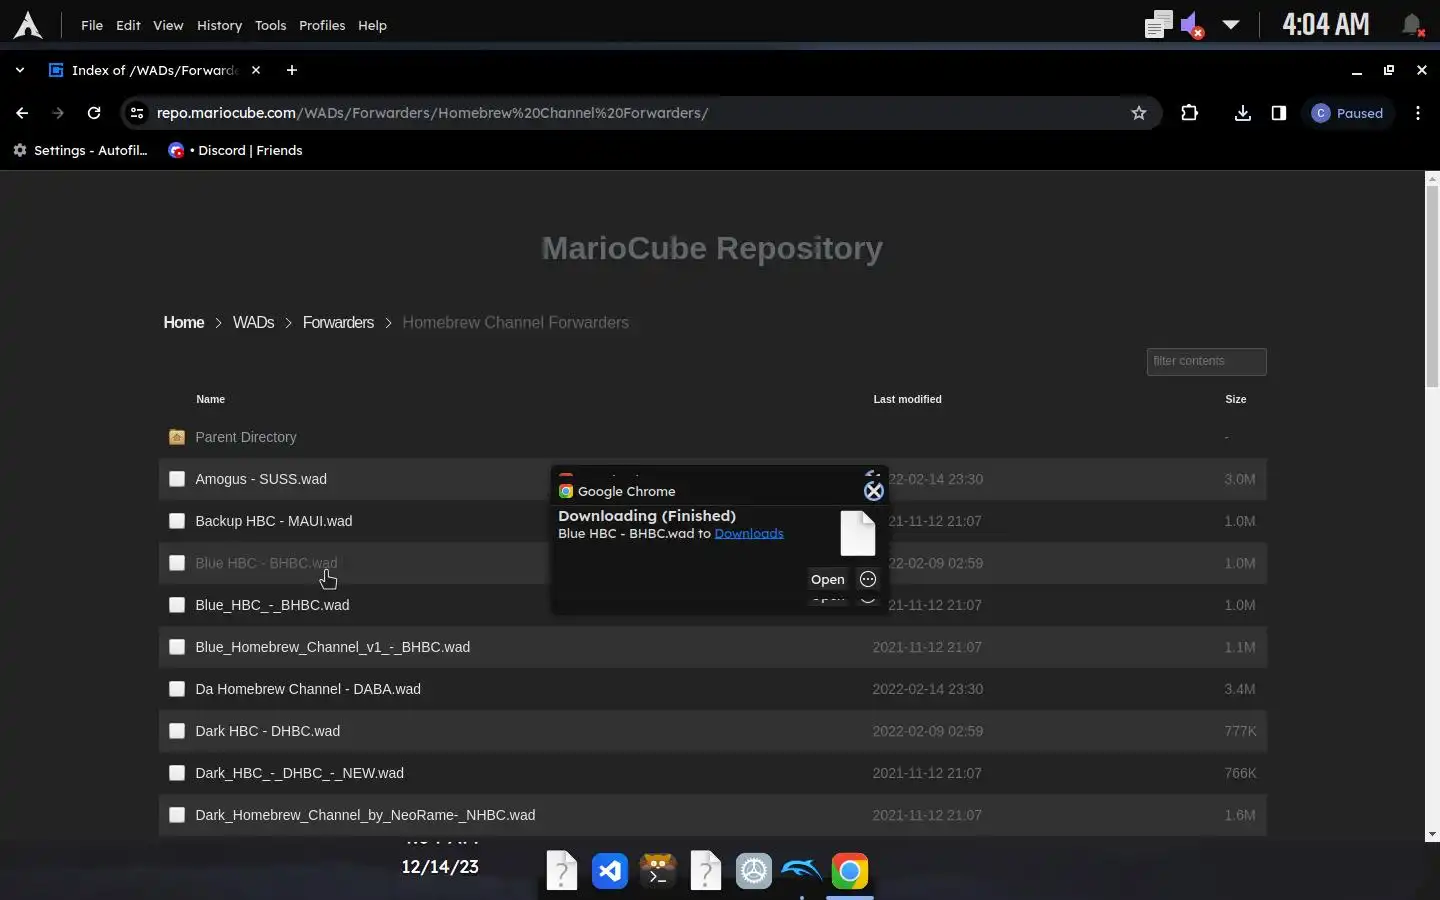The height and width of the screenshot is (900, 1440).
Task: Check Dark_Homebrew_Channel_by_NeoRame checkbox
Action: (177, 815)
